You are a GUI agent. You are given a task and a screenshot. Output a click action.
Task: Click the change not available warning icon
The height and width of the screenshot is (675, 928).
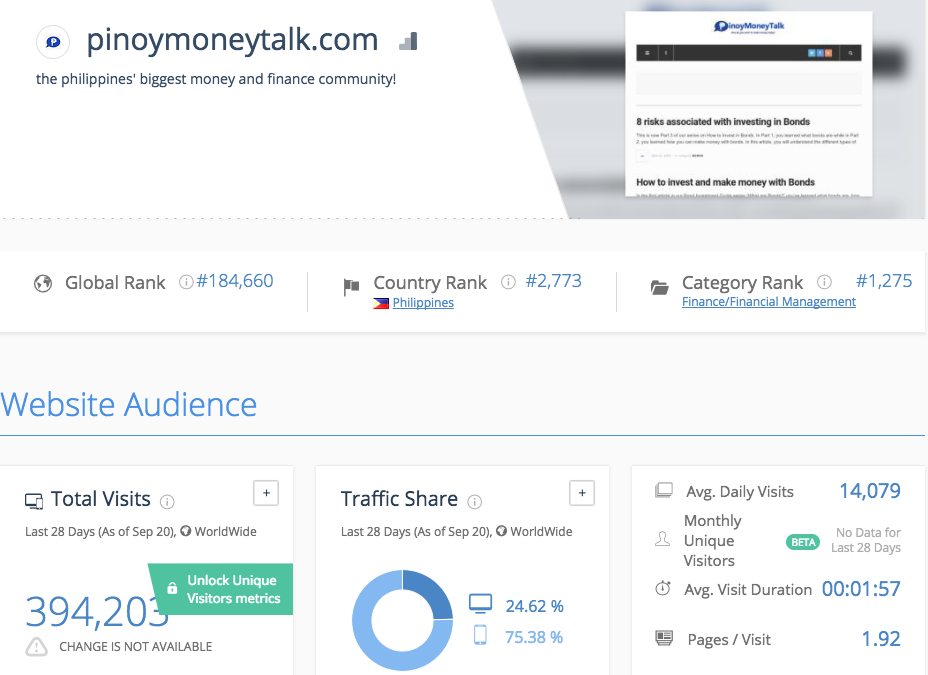pos(37,647)
